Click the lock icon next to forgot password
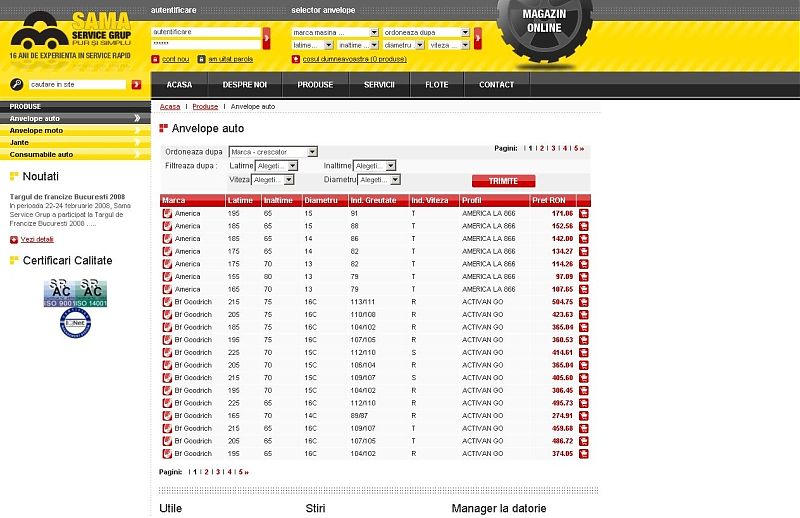Screen dimensions: 800x518 (202, 59)
